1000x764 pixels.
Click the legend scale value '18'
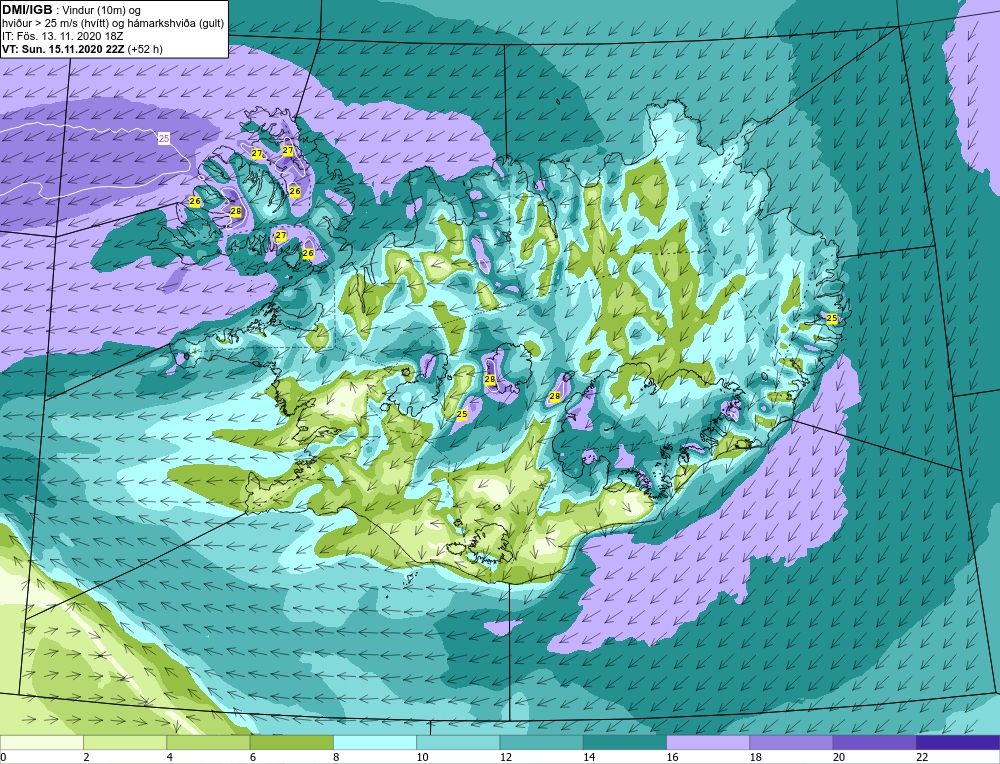[x=756, y=757]
